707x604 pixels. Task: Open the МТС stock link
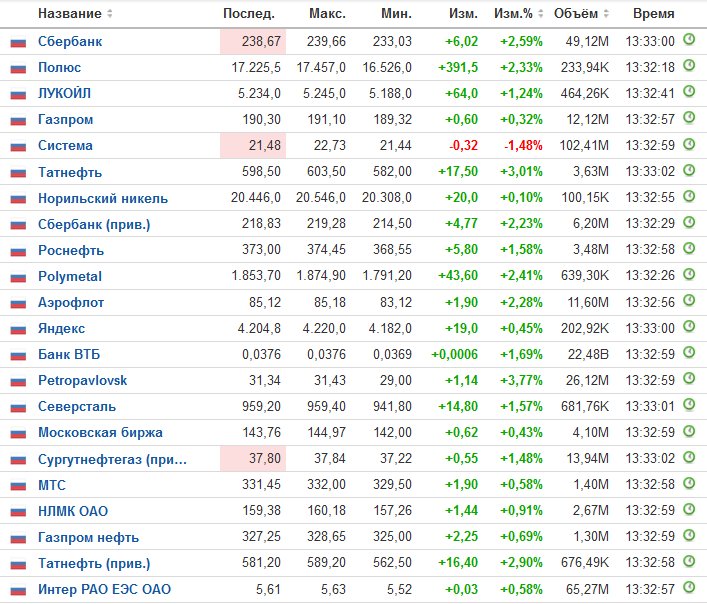pos(52,485)
